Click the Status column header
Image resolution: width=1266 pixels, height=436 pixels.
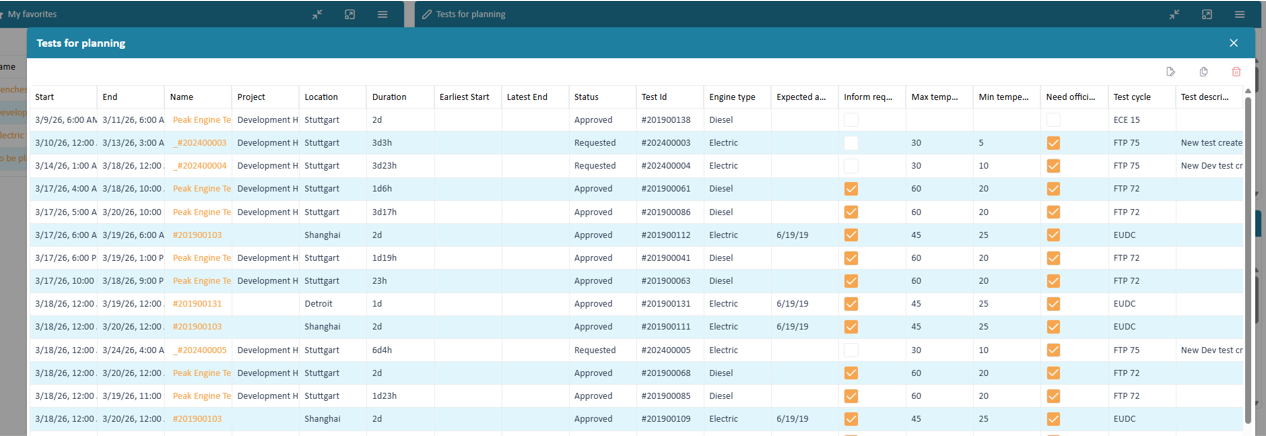(x=602, y=97)
